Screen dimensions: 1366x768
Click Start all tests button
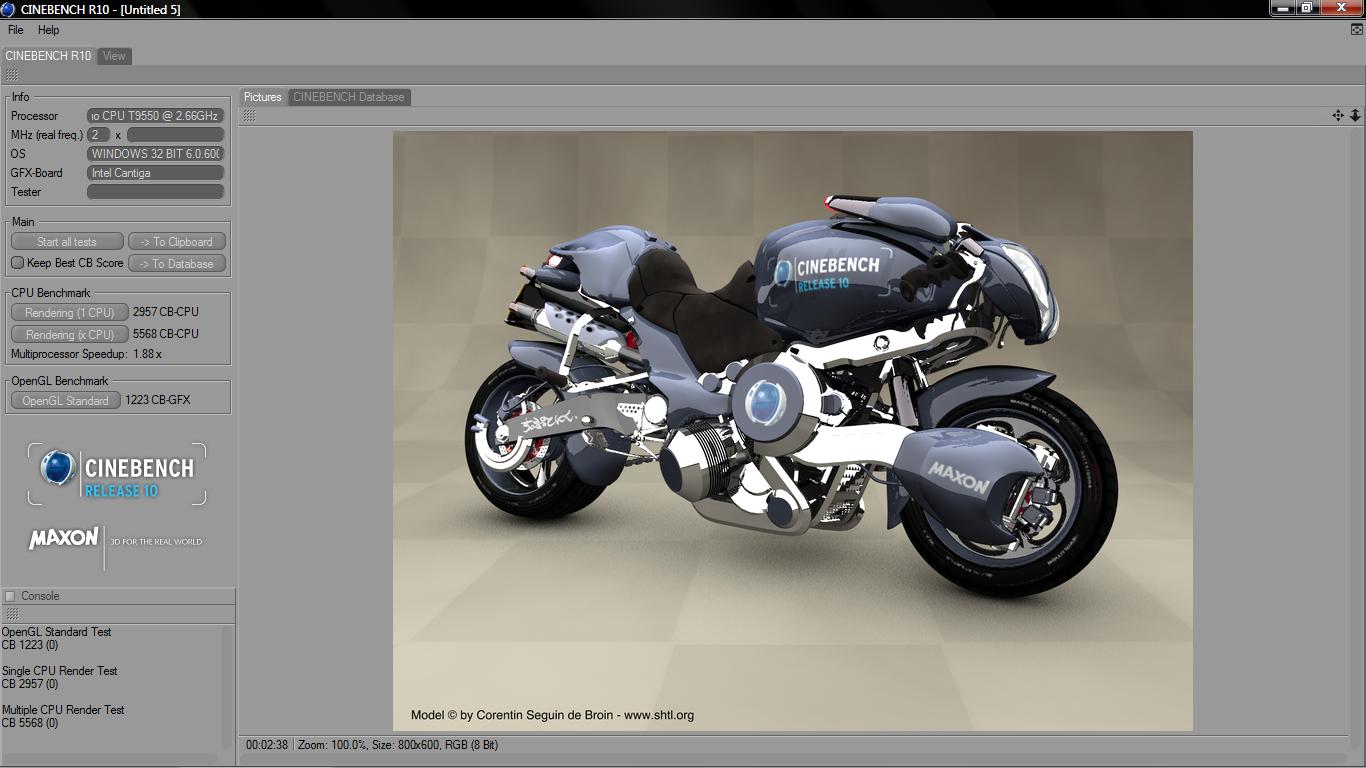tap(67, 242)
